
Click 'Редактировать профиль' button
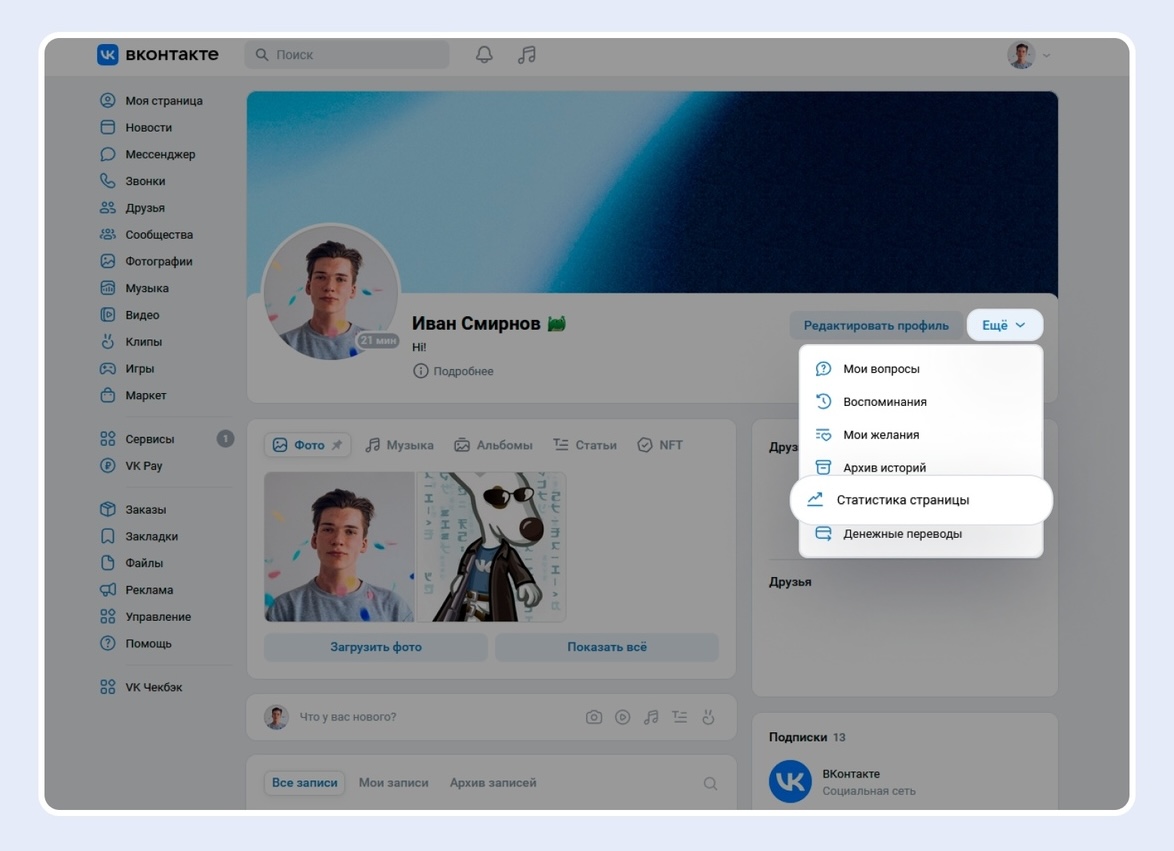tap(876, 325)
